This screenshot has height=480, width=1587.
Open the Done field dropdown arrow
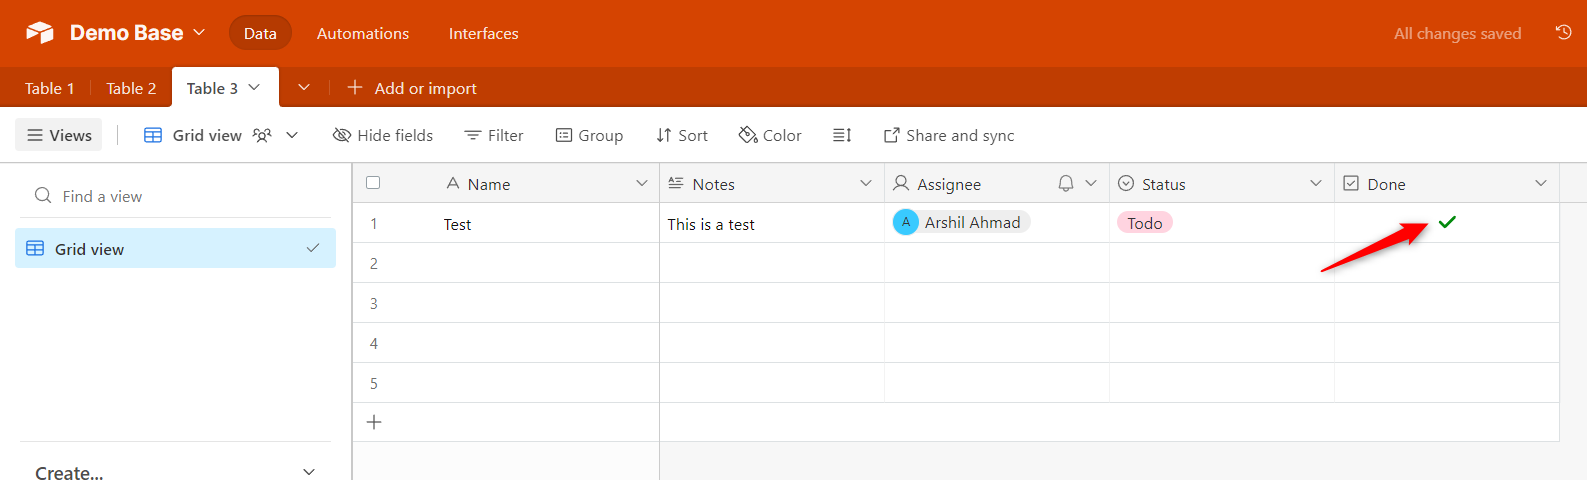[1541, 183]
